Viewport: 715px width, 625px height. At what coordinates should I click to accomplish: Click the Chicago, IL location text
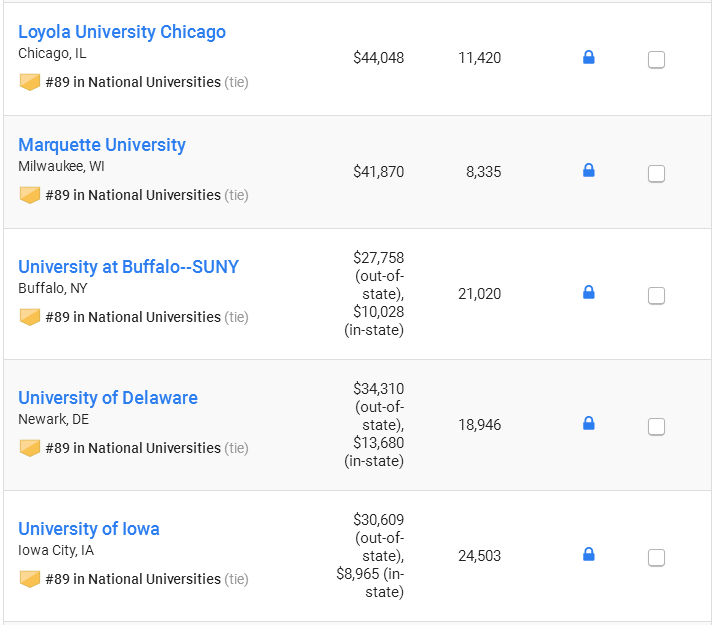[x=52, y=53]
